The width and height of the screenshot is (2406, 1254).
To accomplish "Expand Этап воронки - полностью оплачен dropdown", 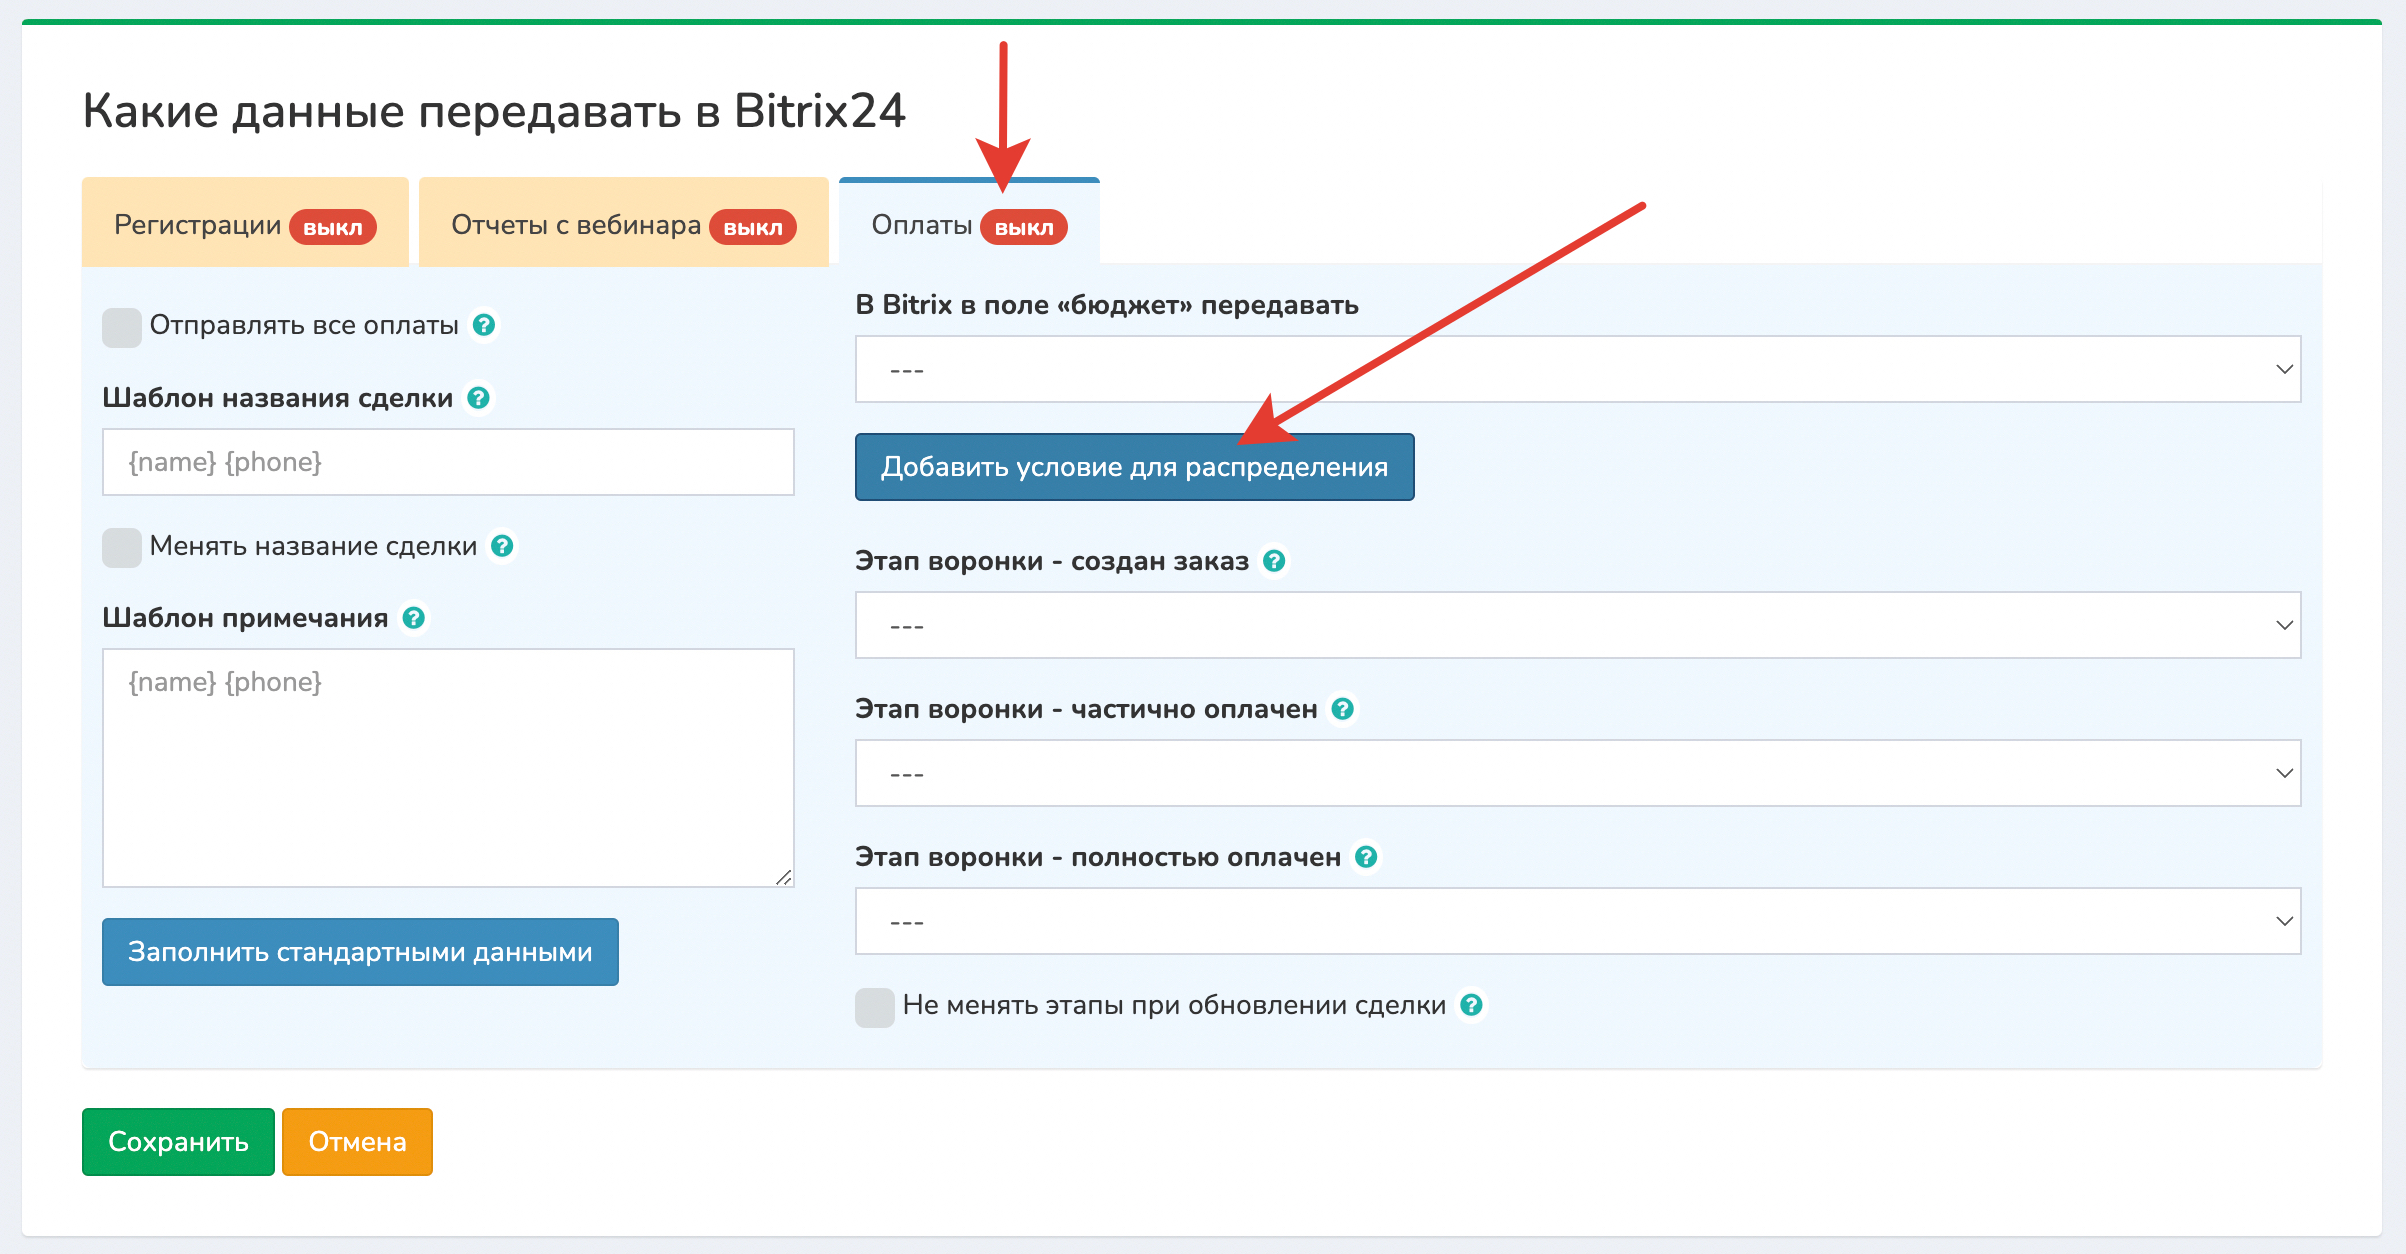I will 1578,921.
